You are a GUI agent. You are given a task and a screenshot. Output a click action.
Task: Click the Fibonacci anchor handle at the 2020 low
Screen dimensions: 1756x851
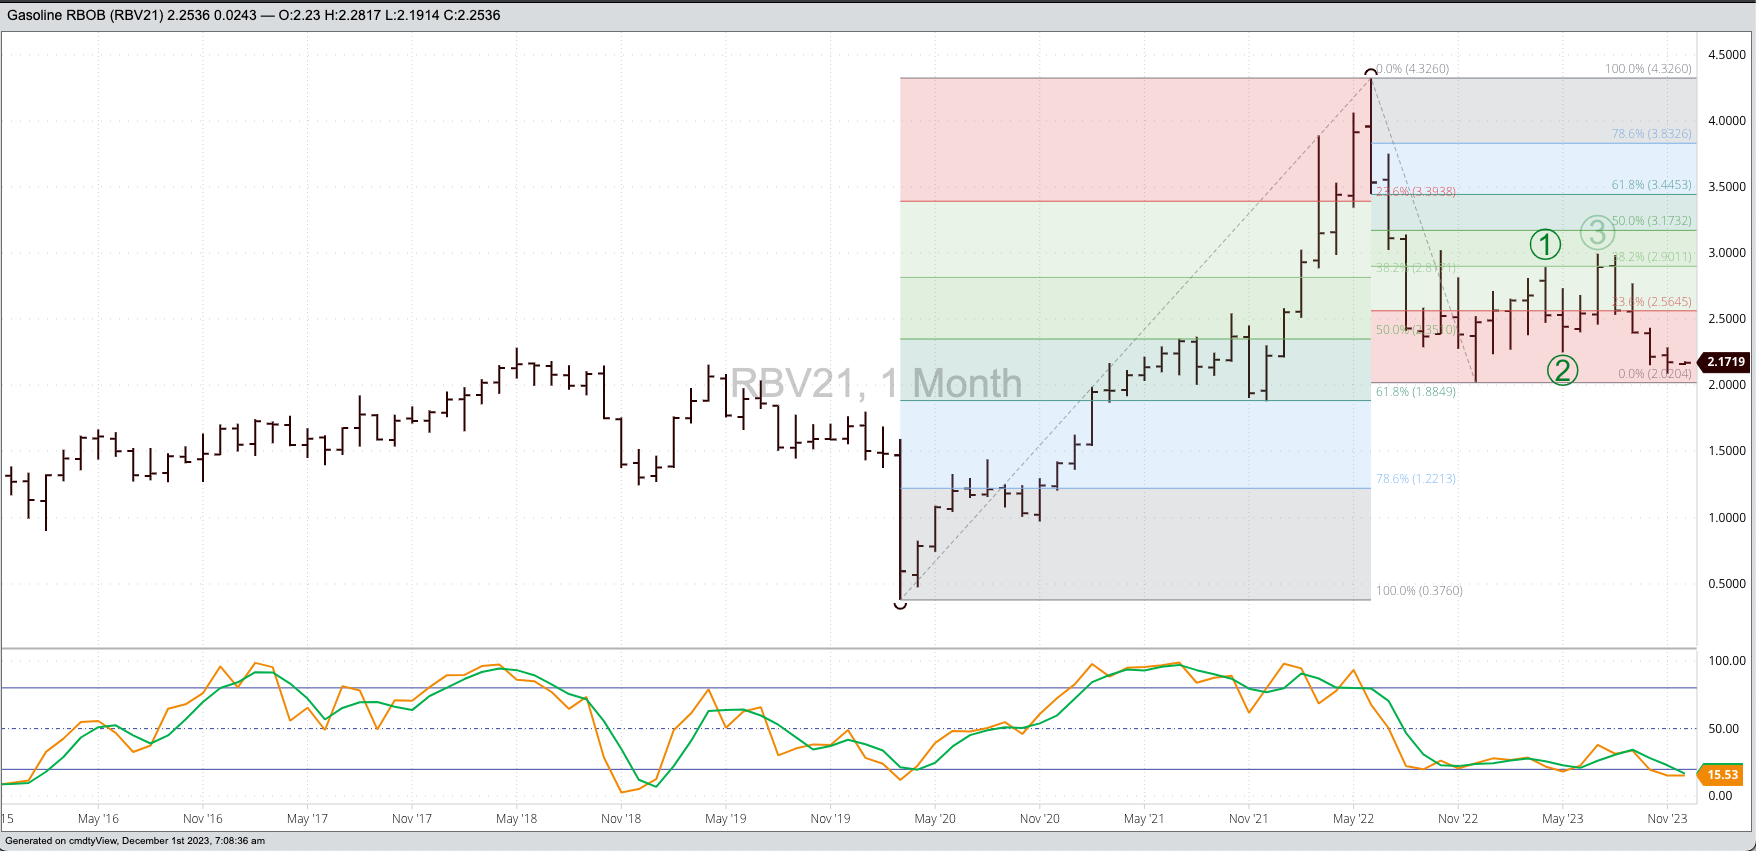900,603
